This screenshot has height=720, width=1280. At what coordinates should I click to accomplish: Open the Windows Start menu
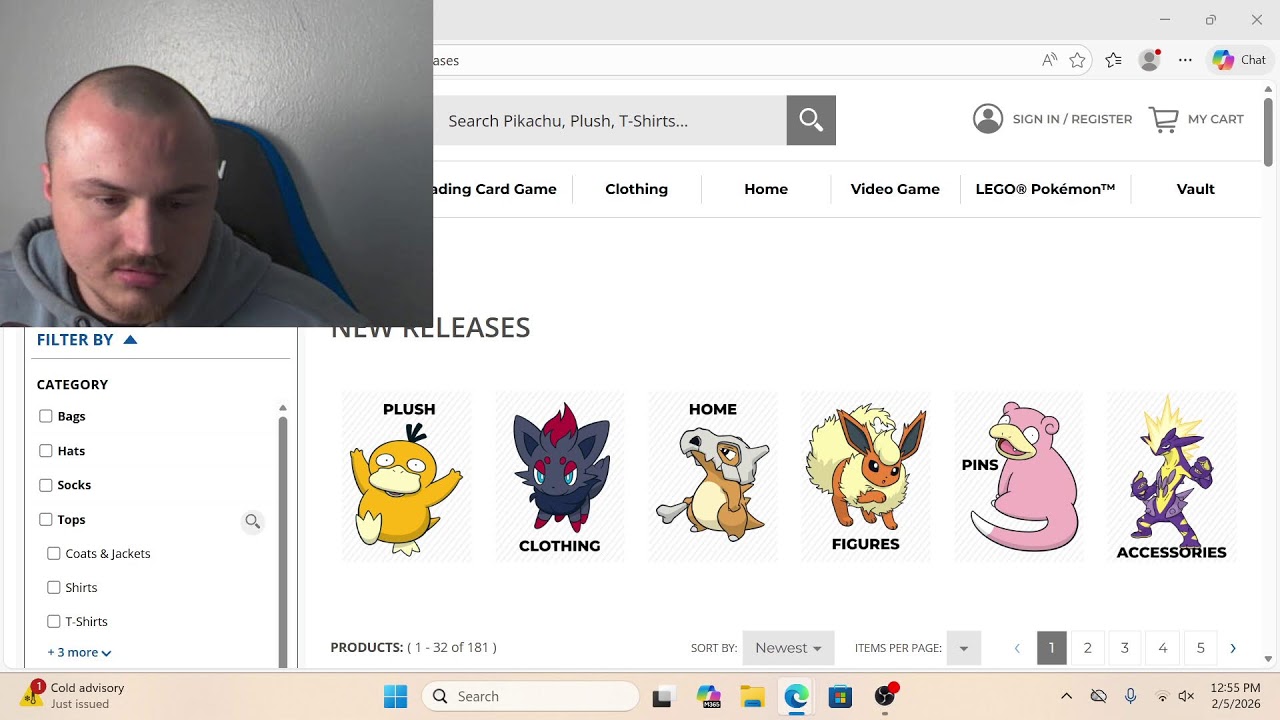[x=396, y=696]
